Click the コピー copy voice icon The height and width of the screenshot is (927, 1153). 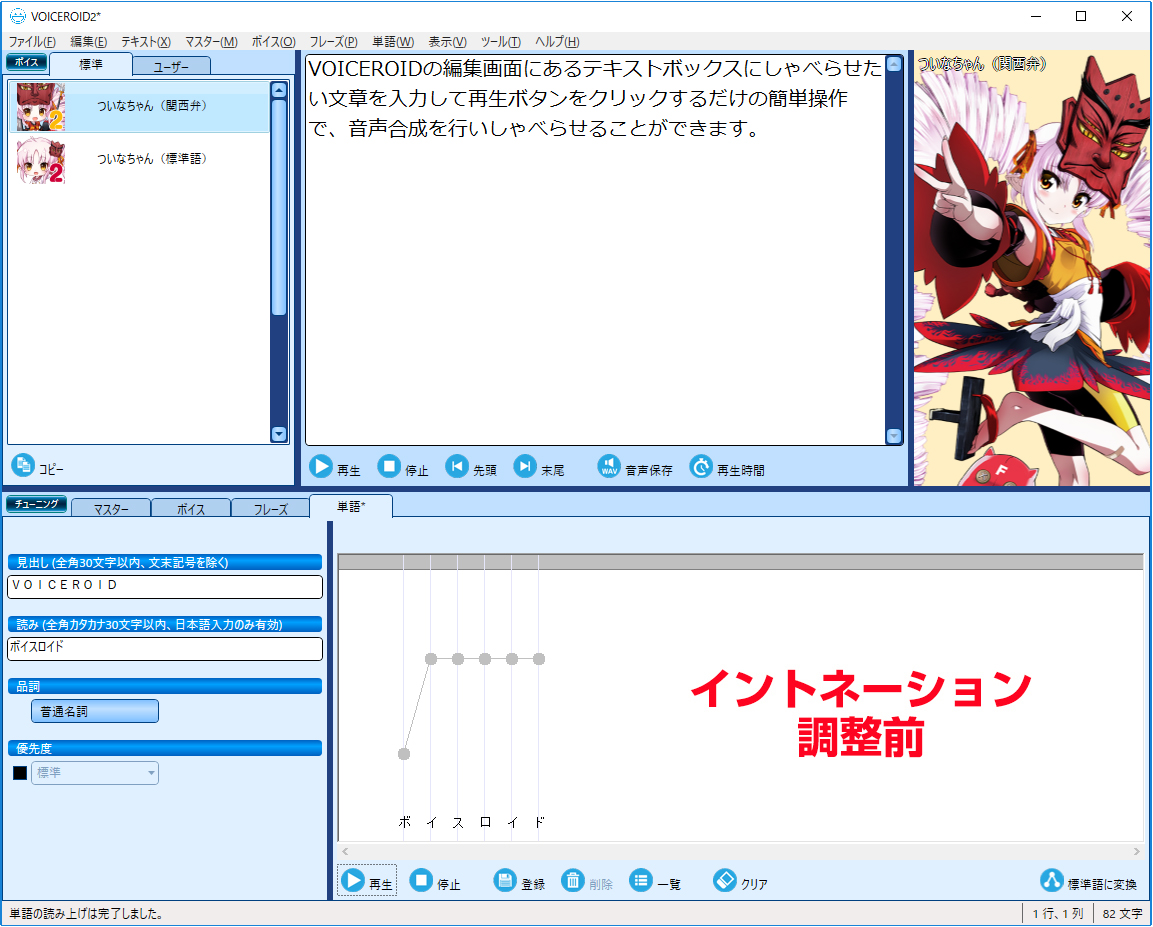pyautogui.click(x=23, y=465)
